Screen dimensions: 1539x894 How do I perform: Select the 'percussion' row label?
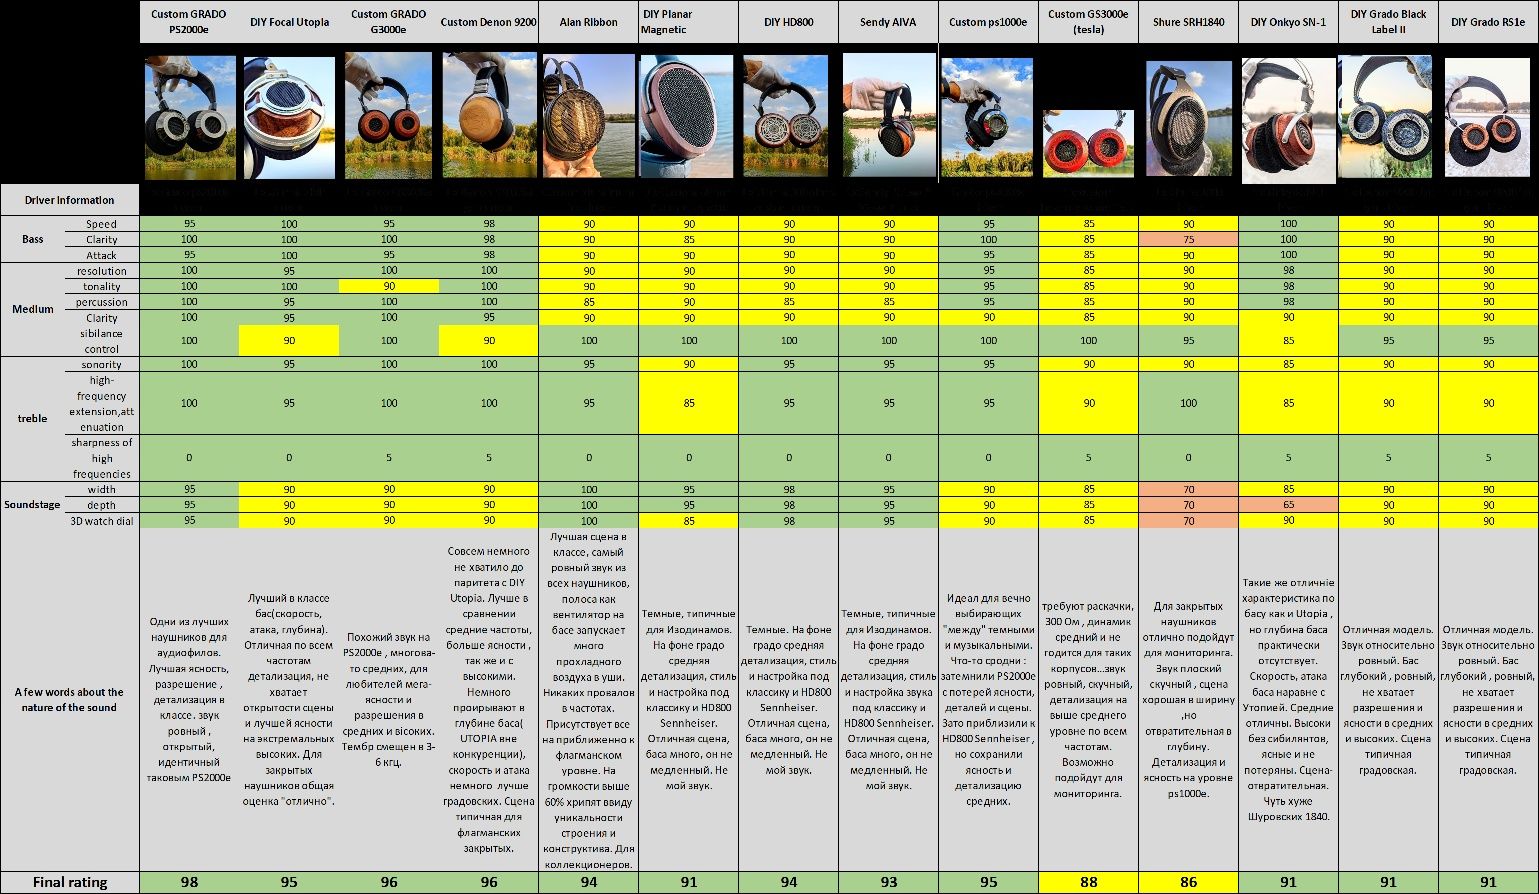pyautogui.click(x=102, y=302)
